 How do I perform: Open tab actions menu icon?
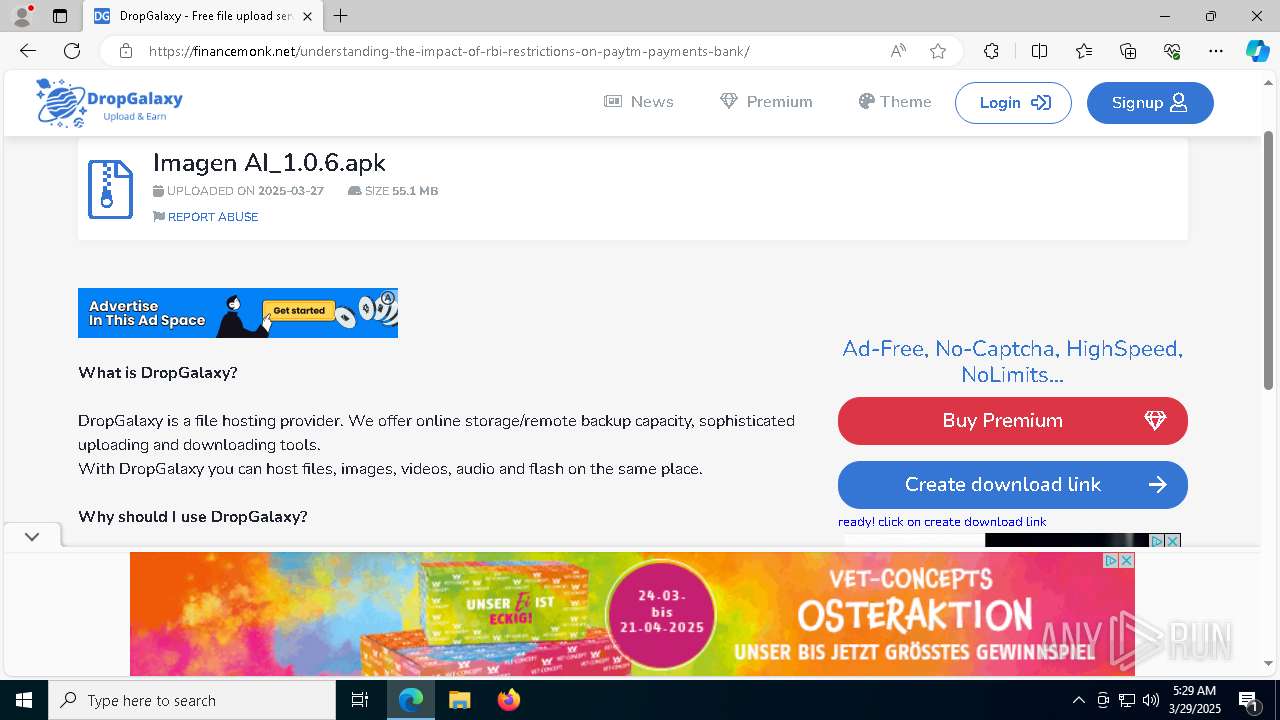coord(60,16)
